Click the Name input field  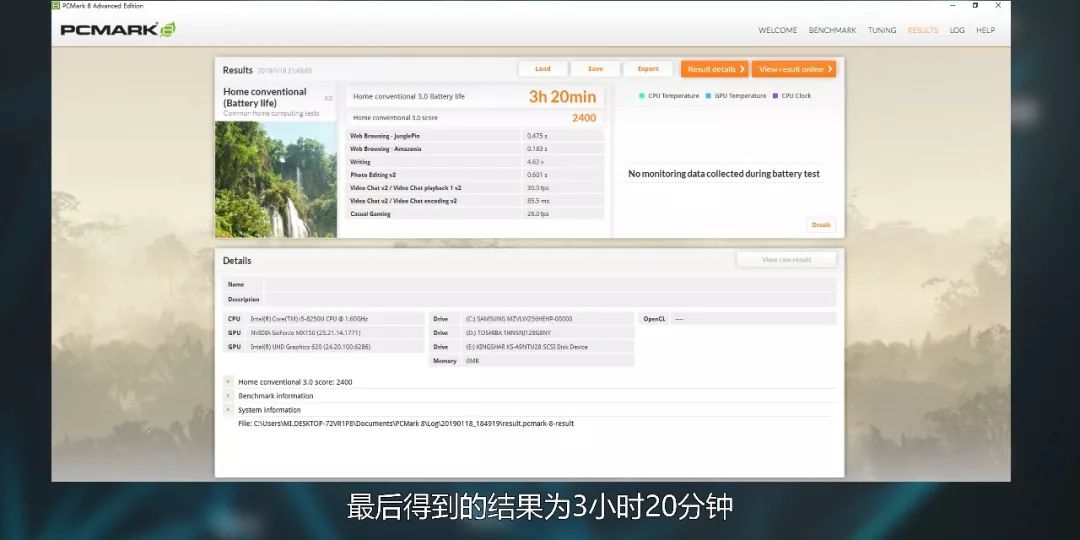tap(550, 284)
